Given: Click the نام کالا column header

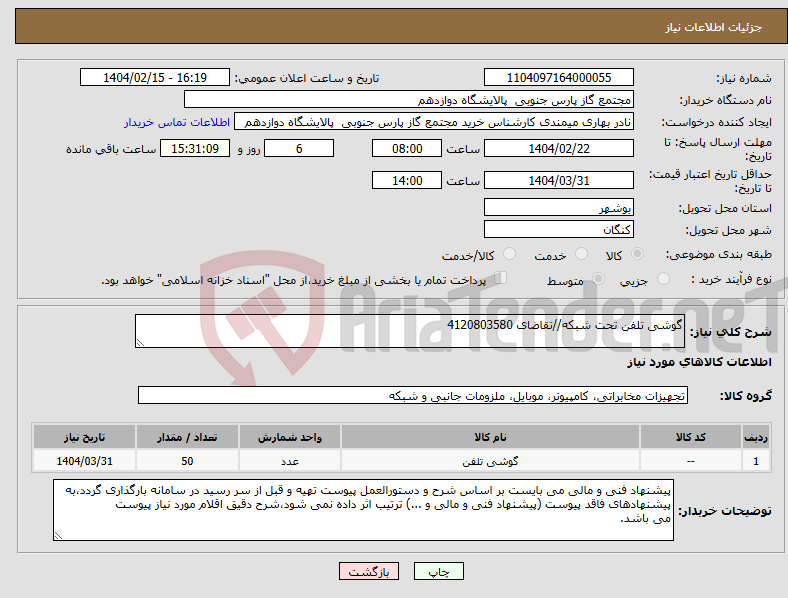Looking at the screenshot, I should tap(490, 437).
